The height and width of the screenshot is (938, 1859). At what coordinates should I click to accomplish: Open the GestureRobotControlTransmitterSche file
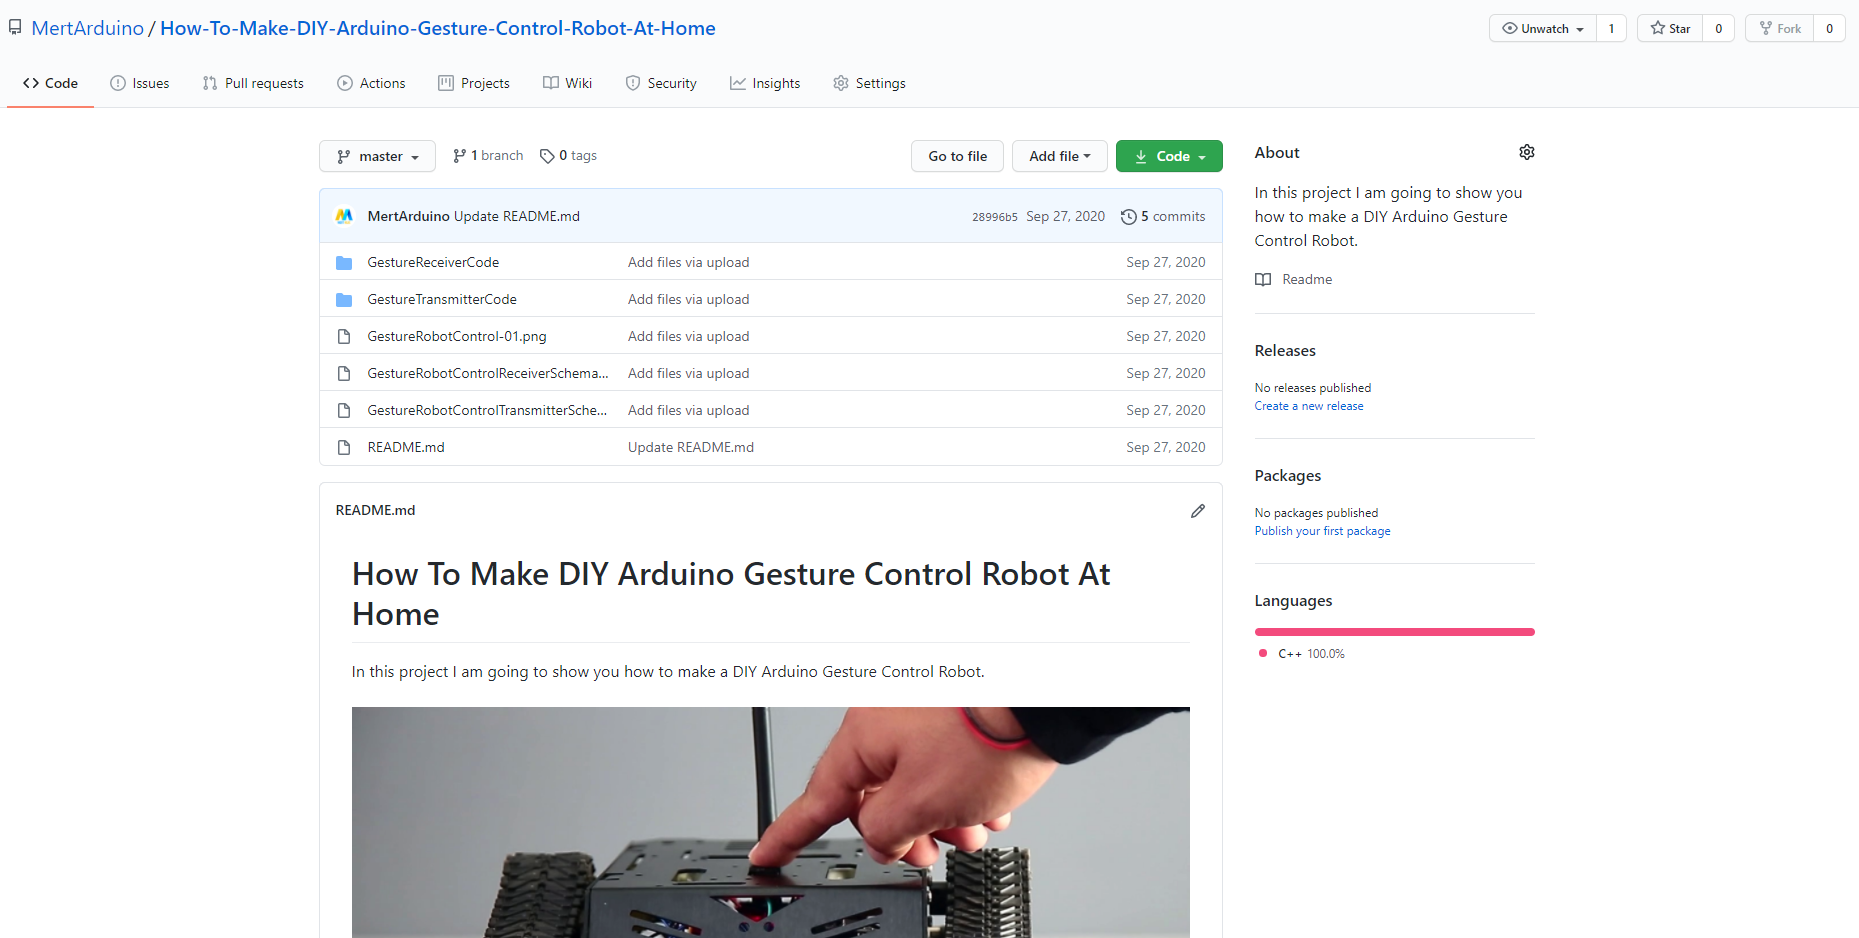tap(487, 410)
